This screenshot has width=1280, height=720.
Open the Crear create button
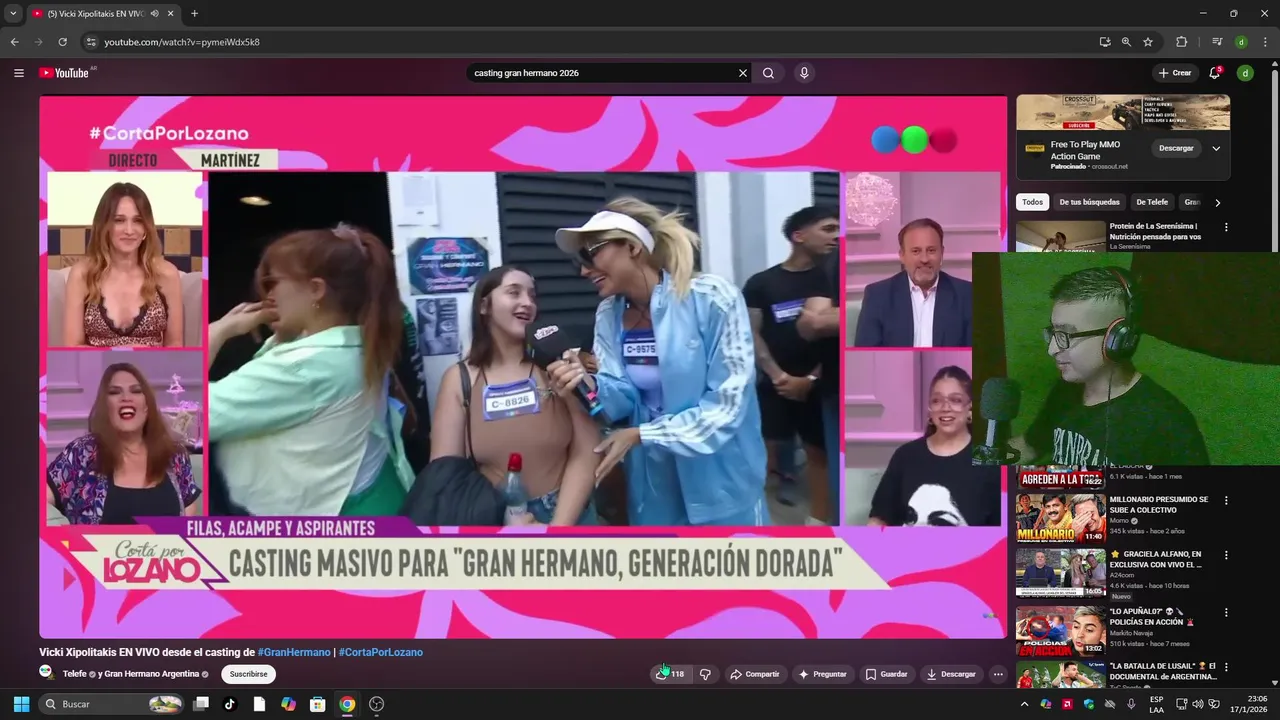pyautogui.click(x=1175, y=73)
